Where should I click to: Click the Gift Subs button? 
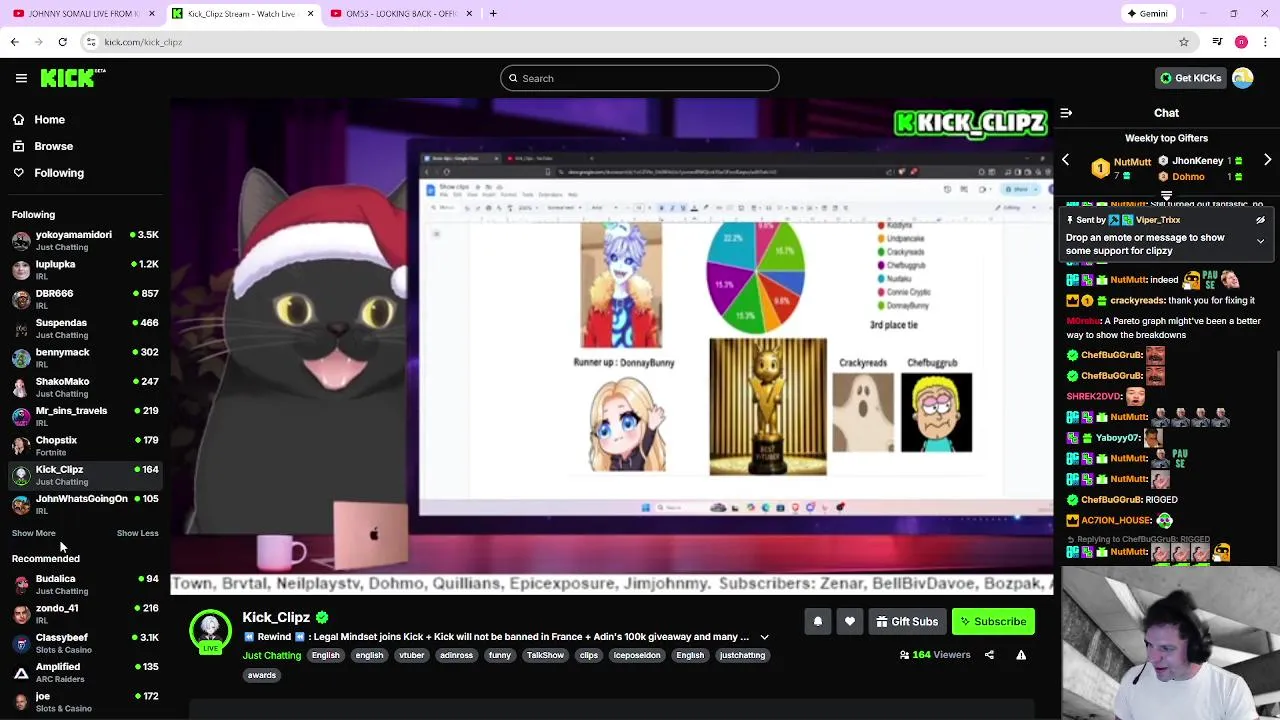pyautogui.click(x=907, y=622)
